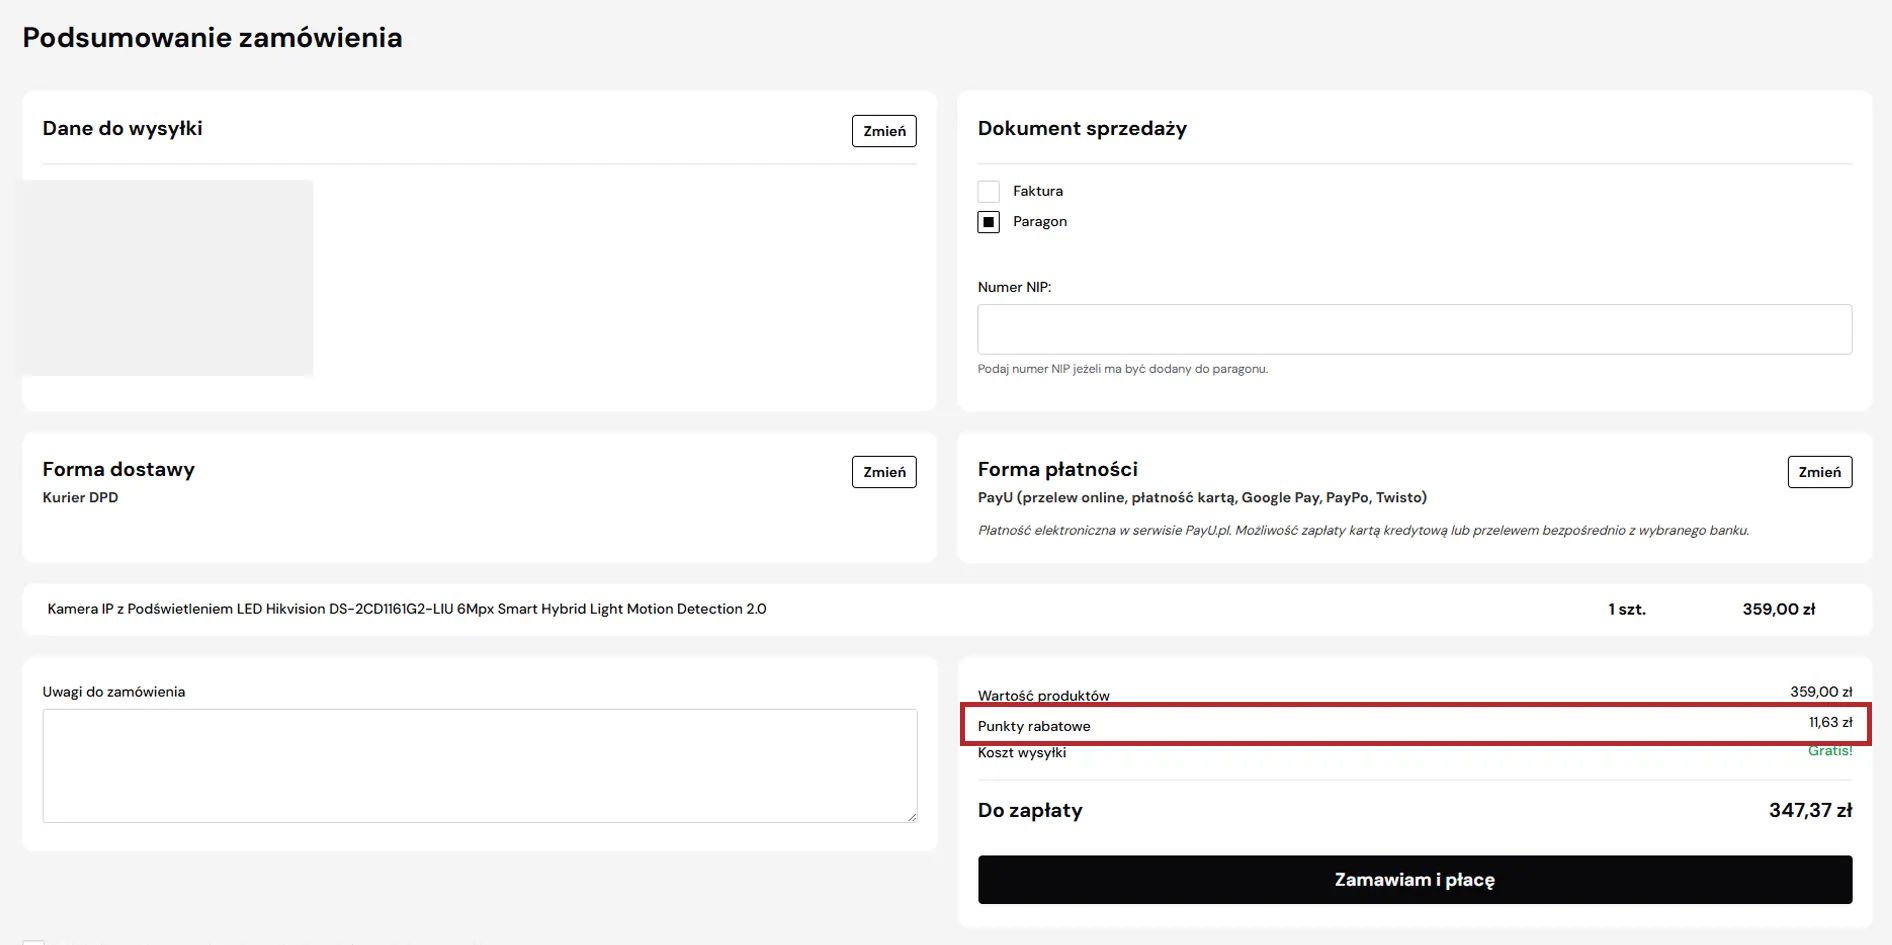The image size is (1892, 945).
Task: Click the Punkty rabatowe discount row
Action: 1414,724
